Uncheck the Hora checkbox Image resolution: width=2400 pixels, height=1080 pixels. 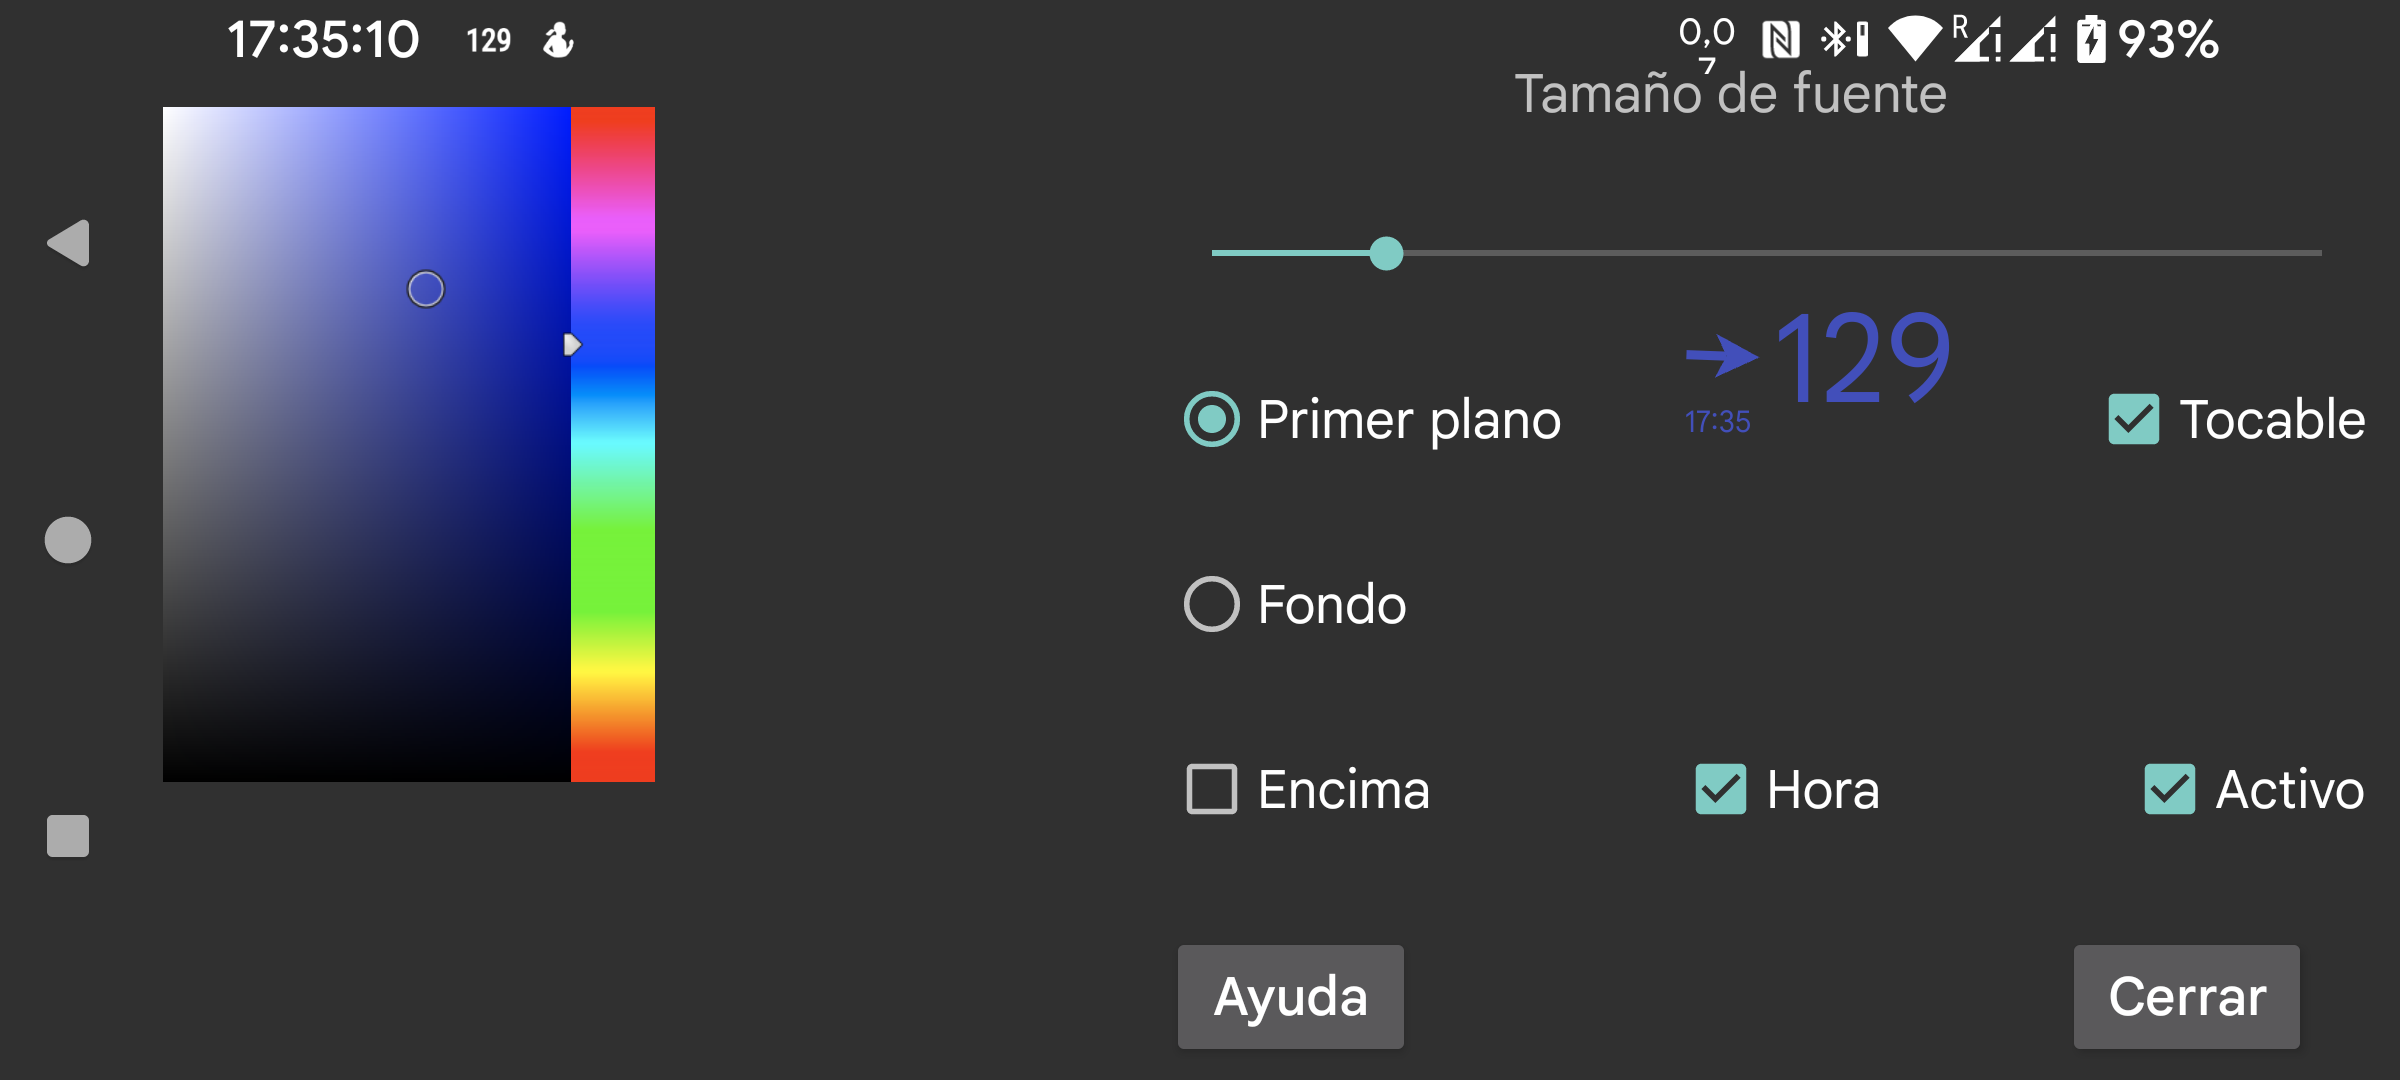(x=1721, y=789)
